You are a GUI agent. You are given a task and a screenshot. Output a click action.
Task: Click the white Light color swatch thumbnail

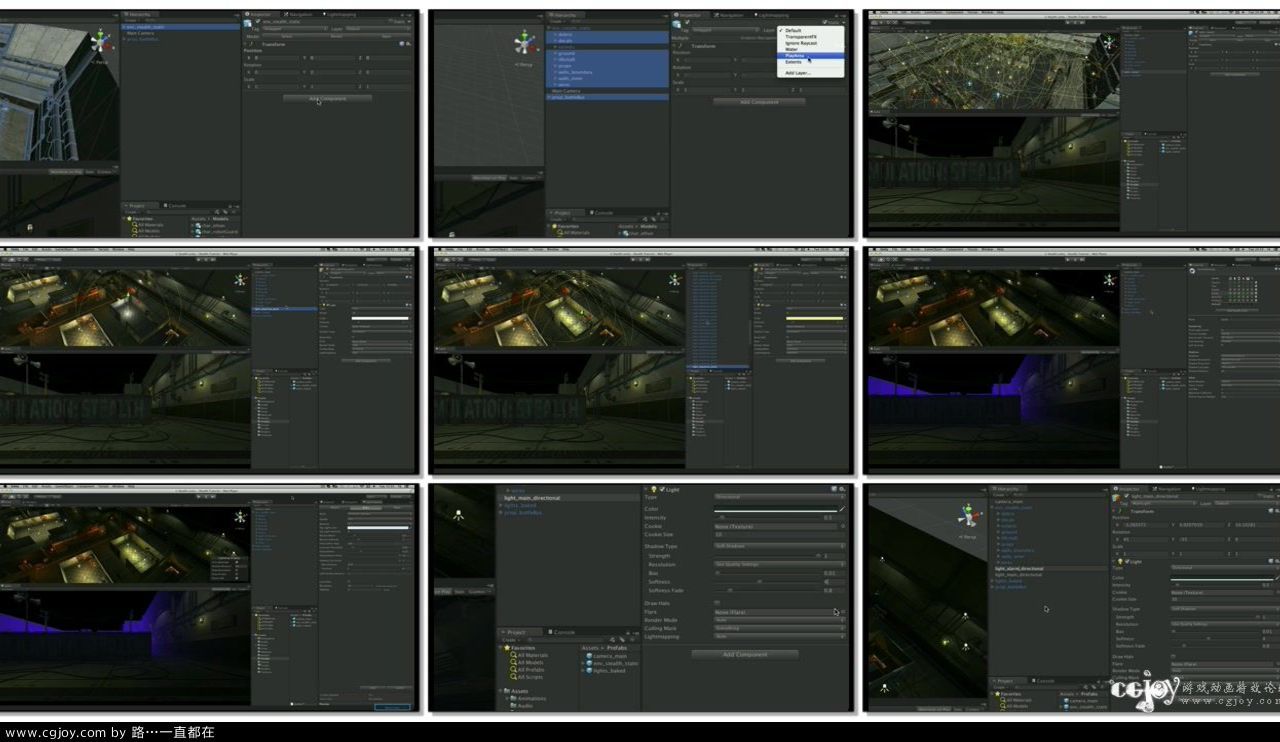click(380, 318)
